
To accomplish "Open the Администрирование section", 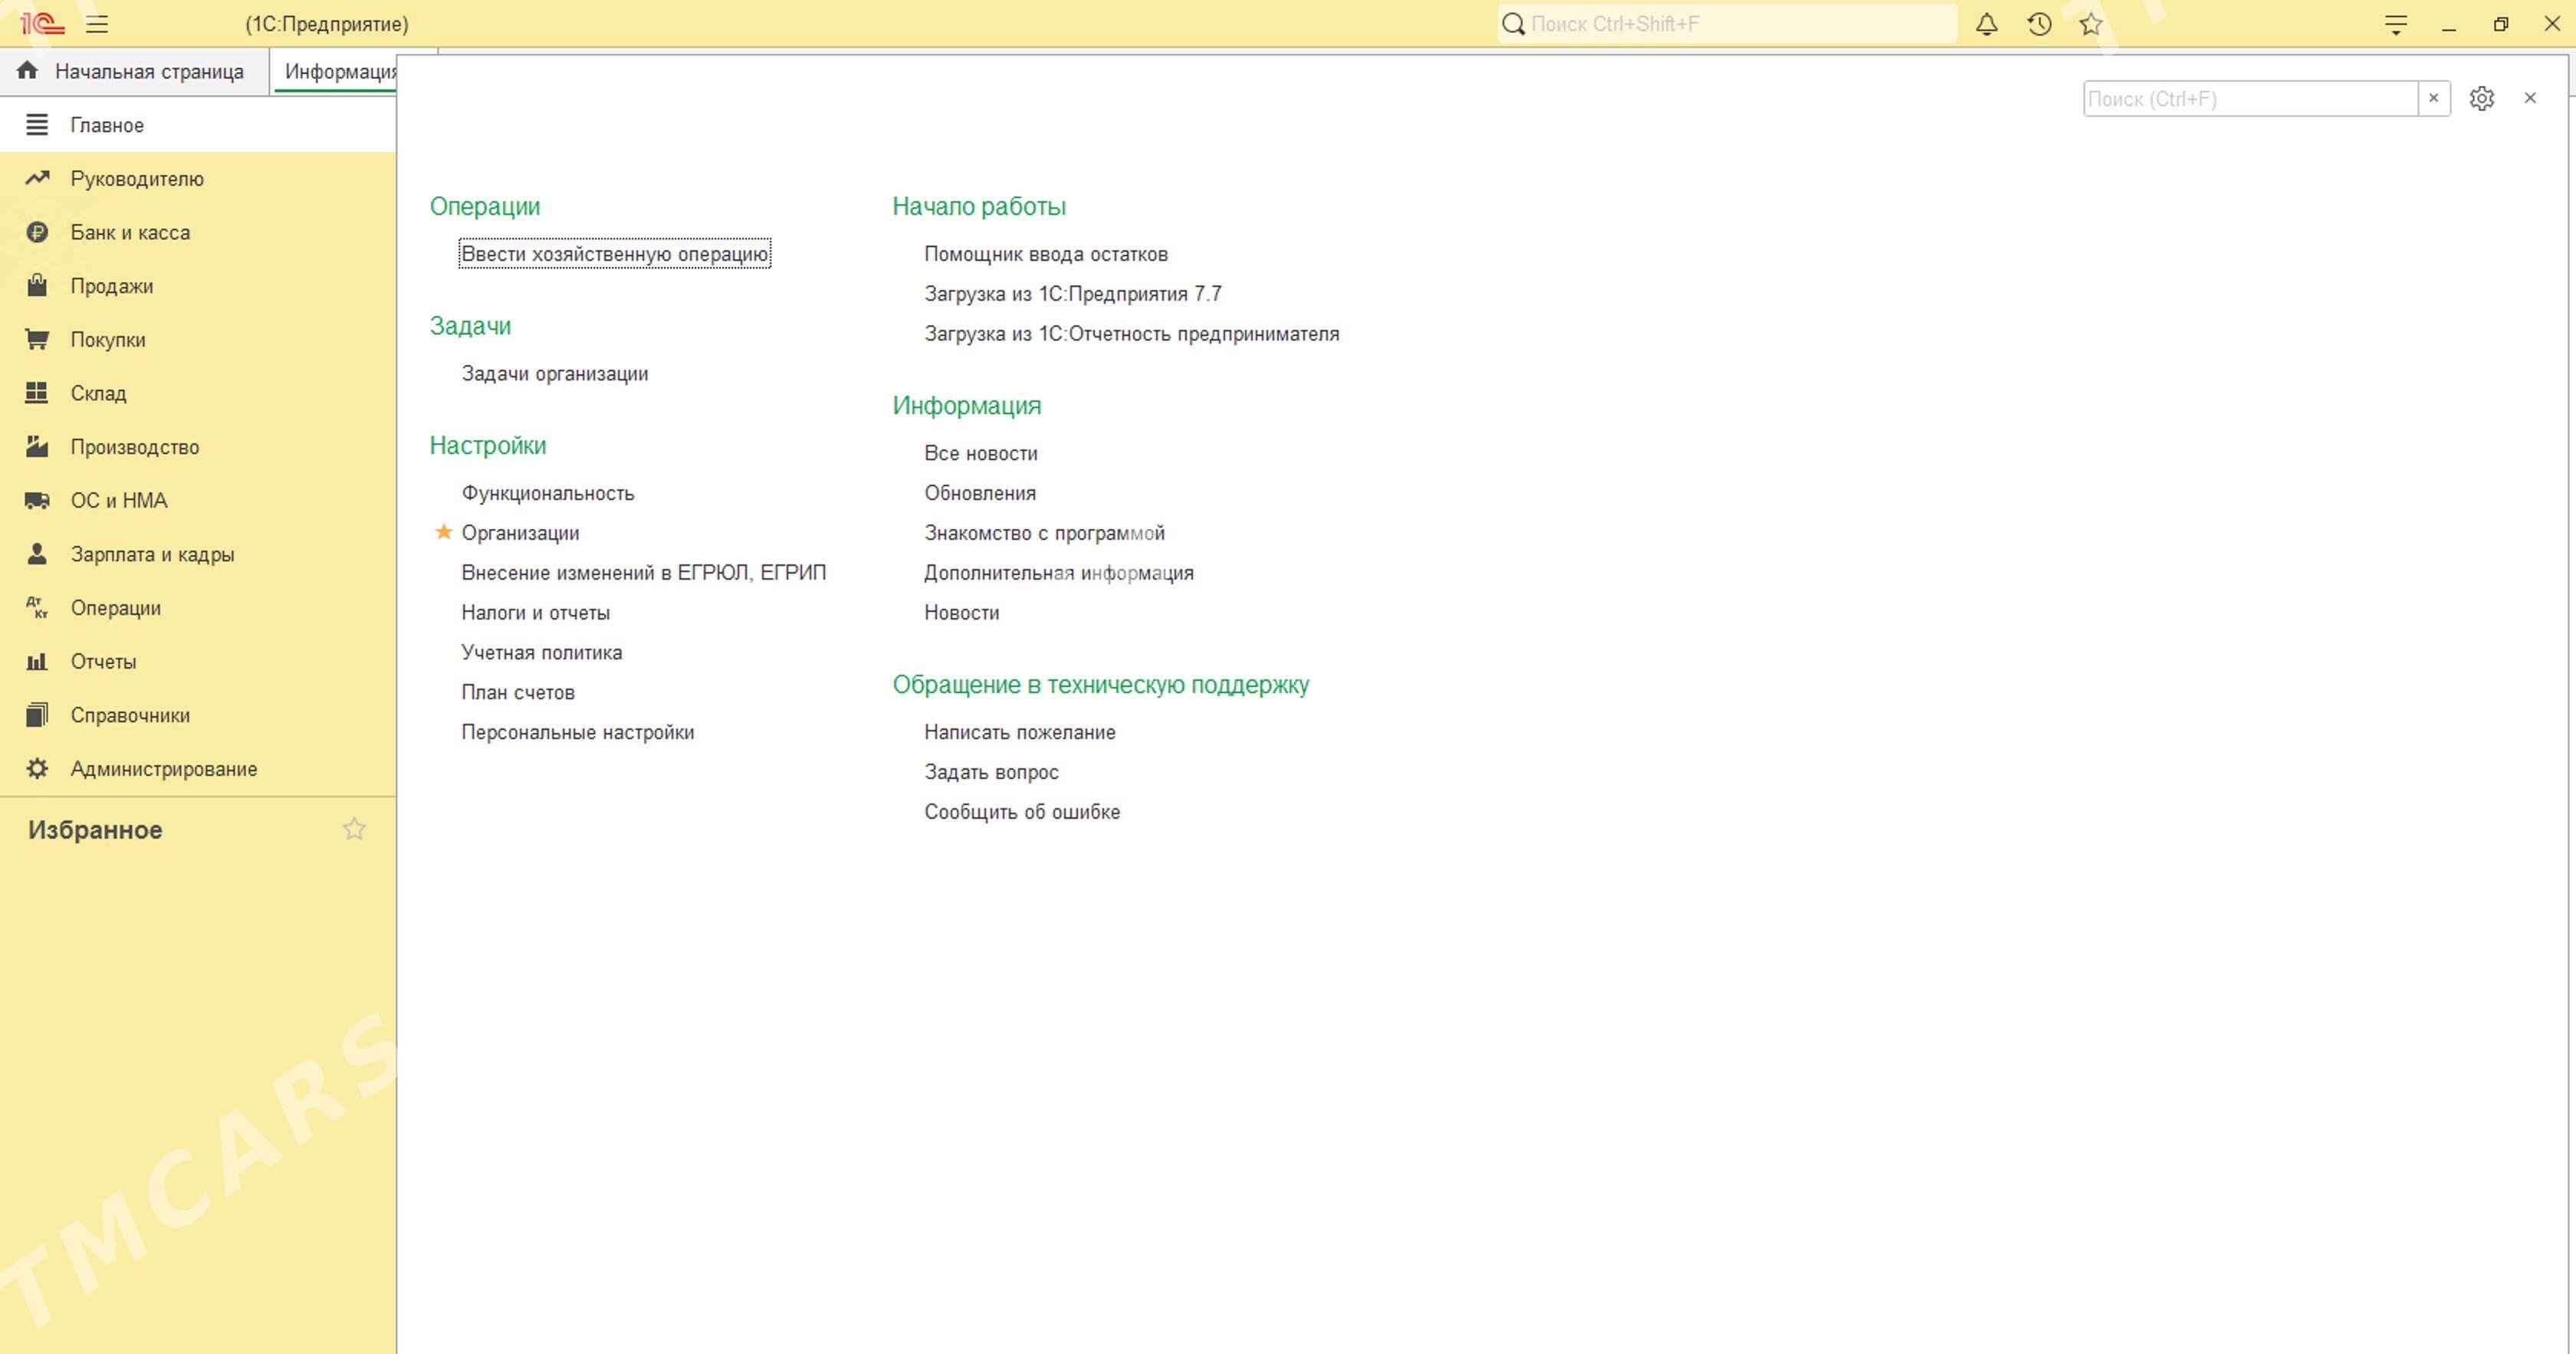I will [x=198, y=769].
